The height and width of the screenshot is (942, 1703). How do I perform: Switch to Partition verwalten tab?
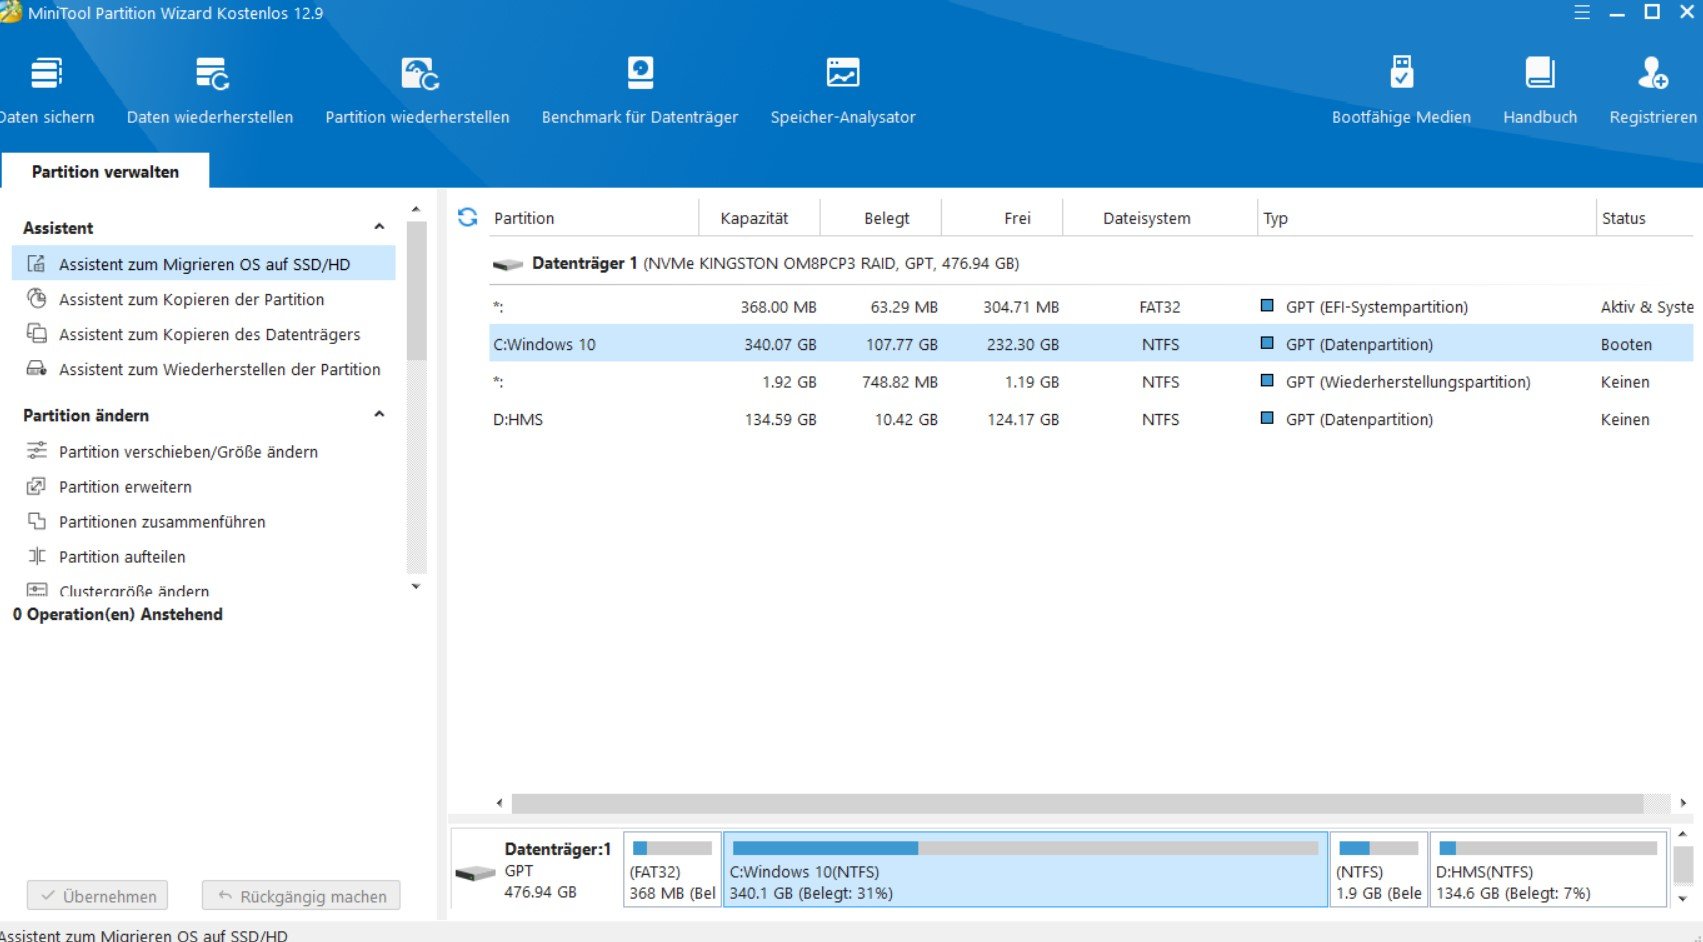(x=105, y=171)
